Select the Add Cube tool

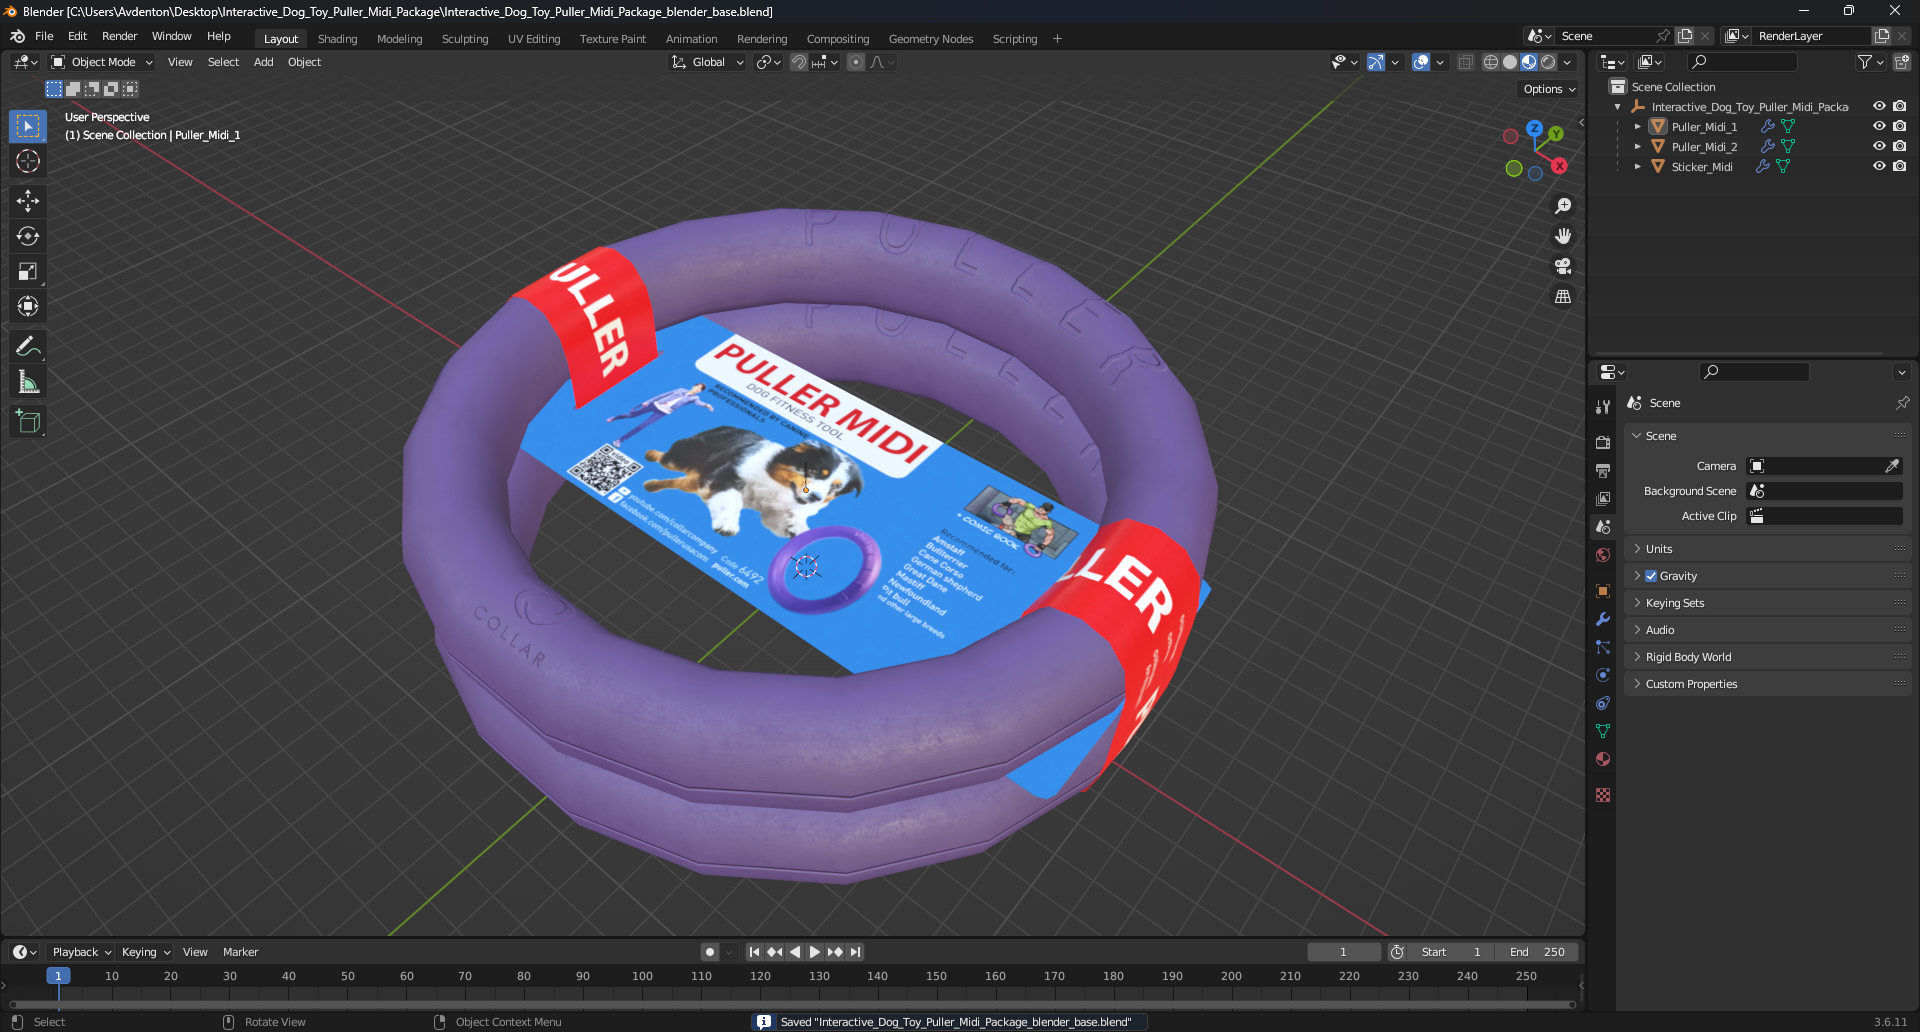(28, 422)
